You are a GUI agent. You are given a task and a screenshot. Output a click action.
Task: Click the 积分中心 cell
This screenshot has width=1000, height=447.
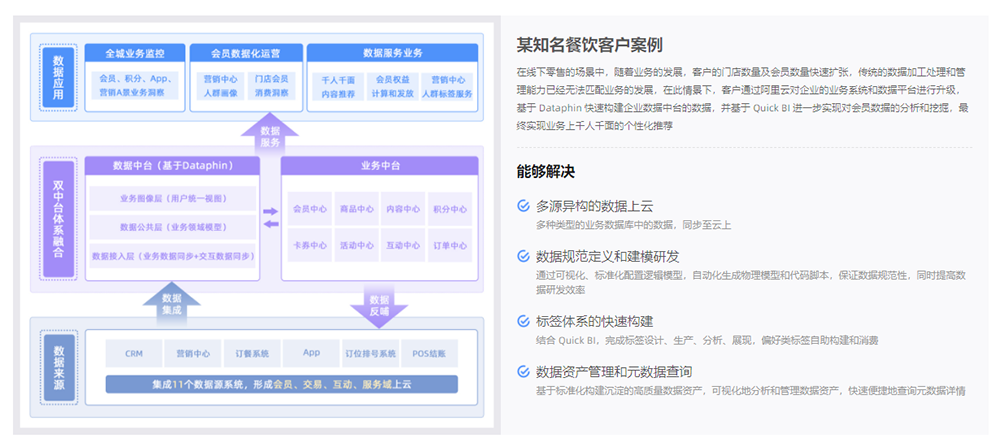450,209
